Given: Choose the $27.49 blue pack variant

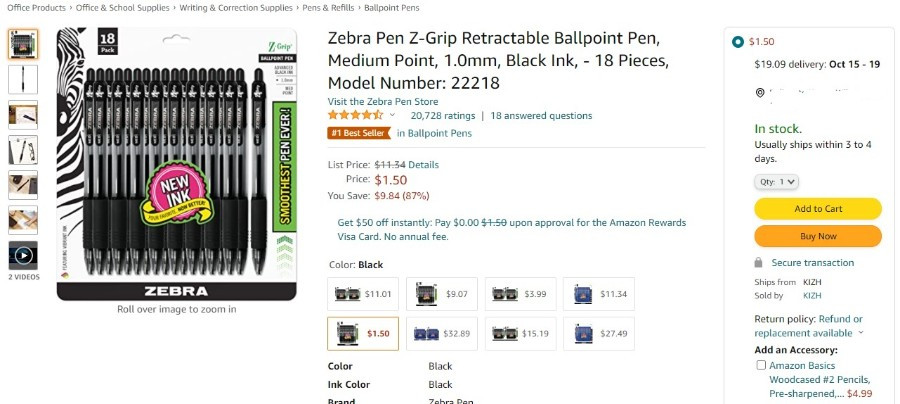Looking at the screenshot, I should click(x=599, y=333).
